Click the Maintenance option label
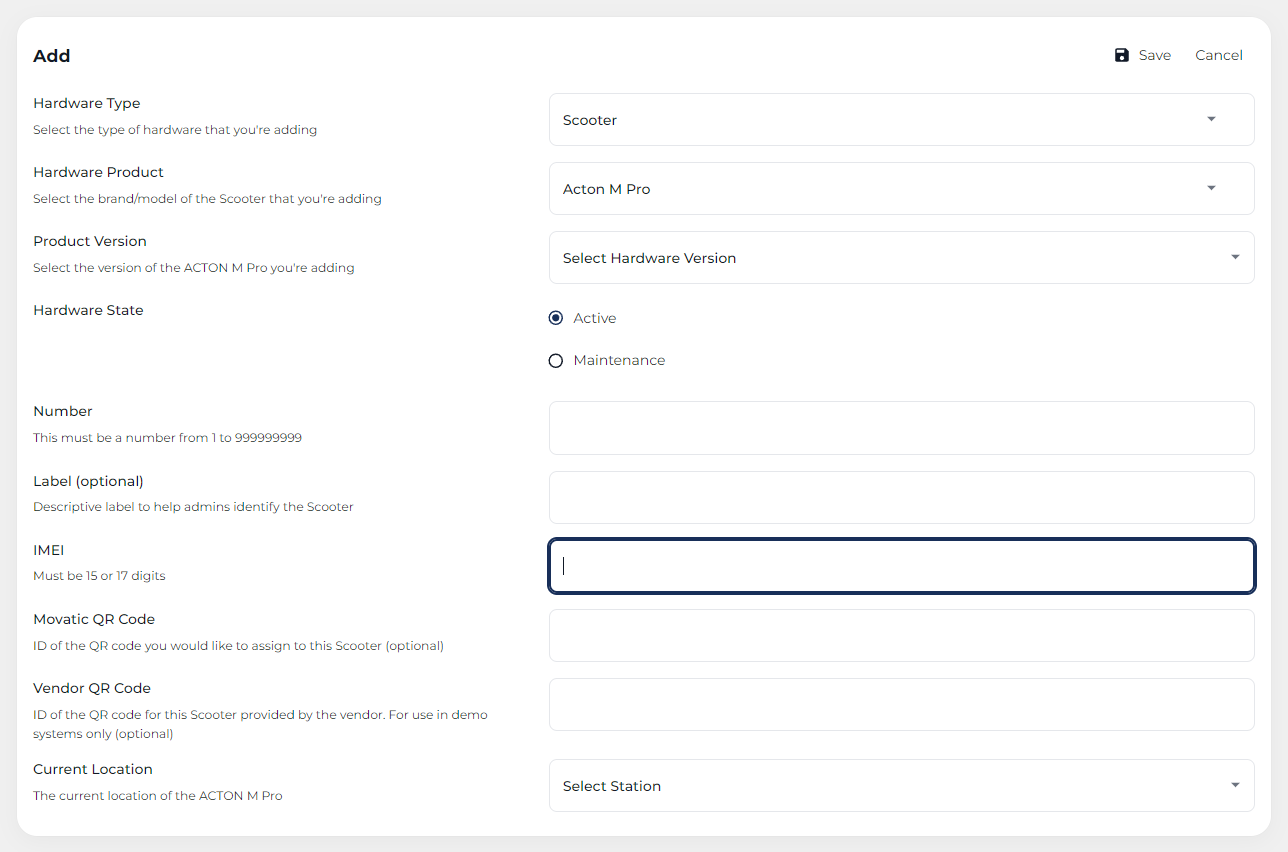 (619, 360)
